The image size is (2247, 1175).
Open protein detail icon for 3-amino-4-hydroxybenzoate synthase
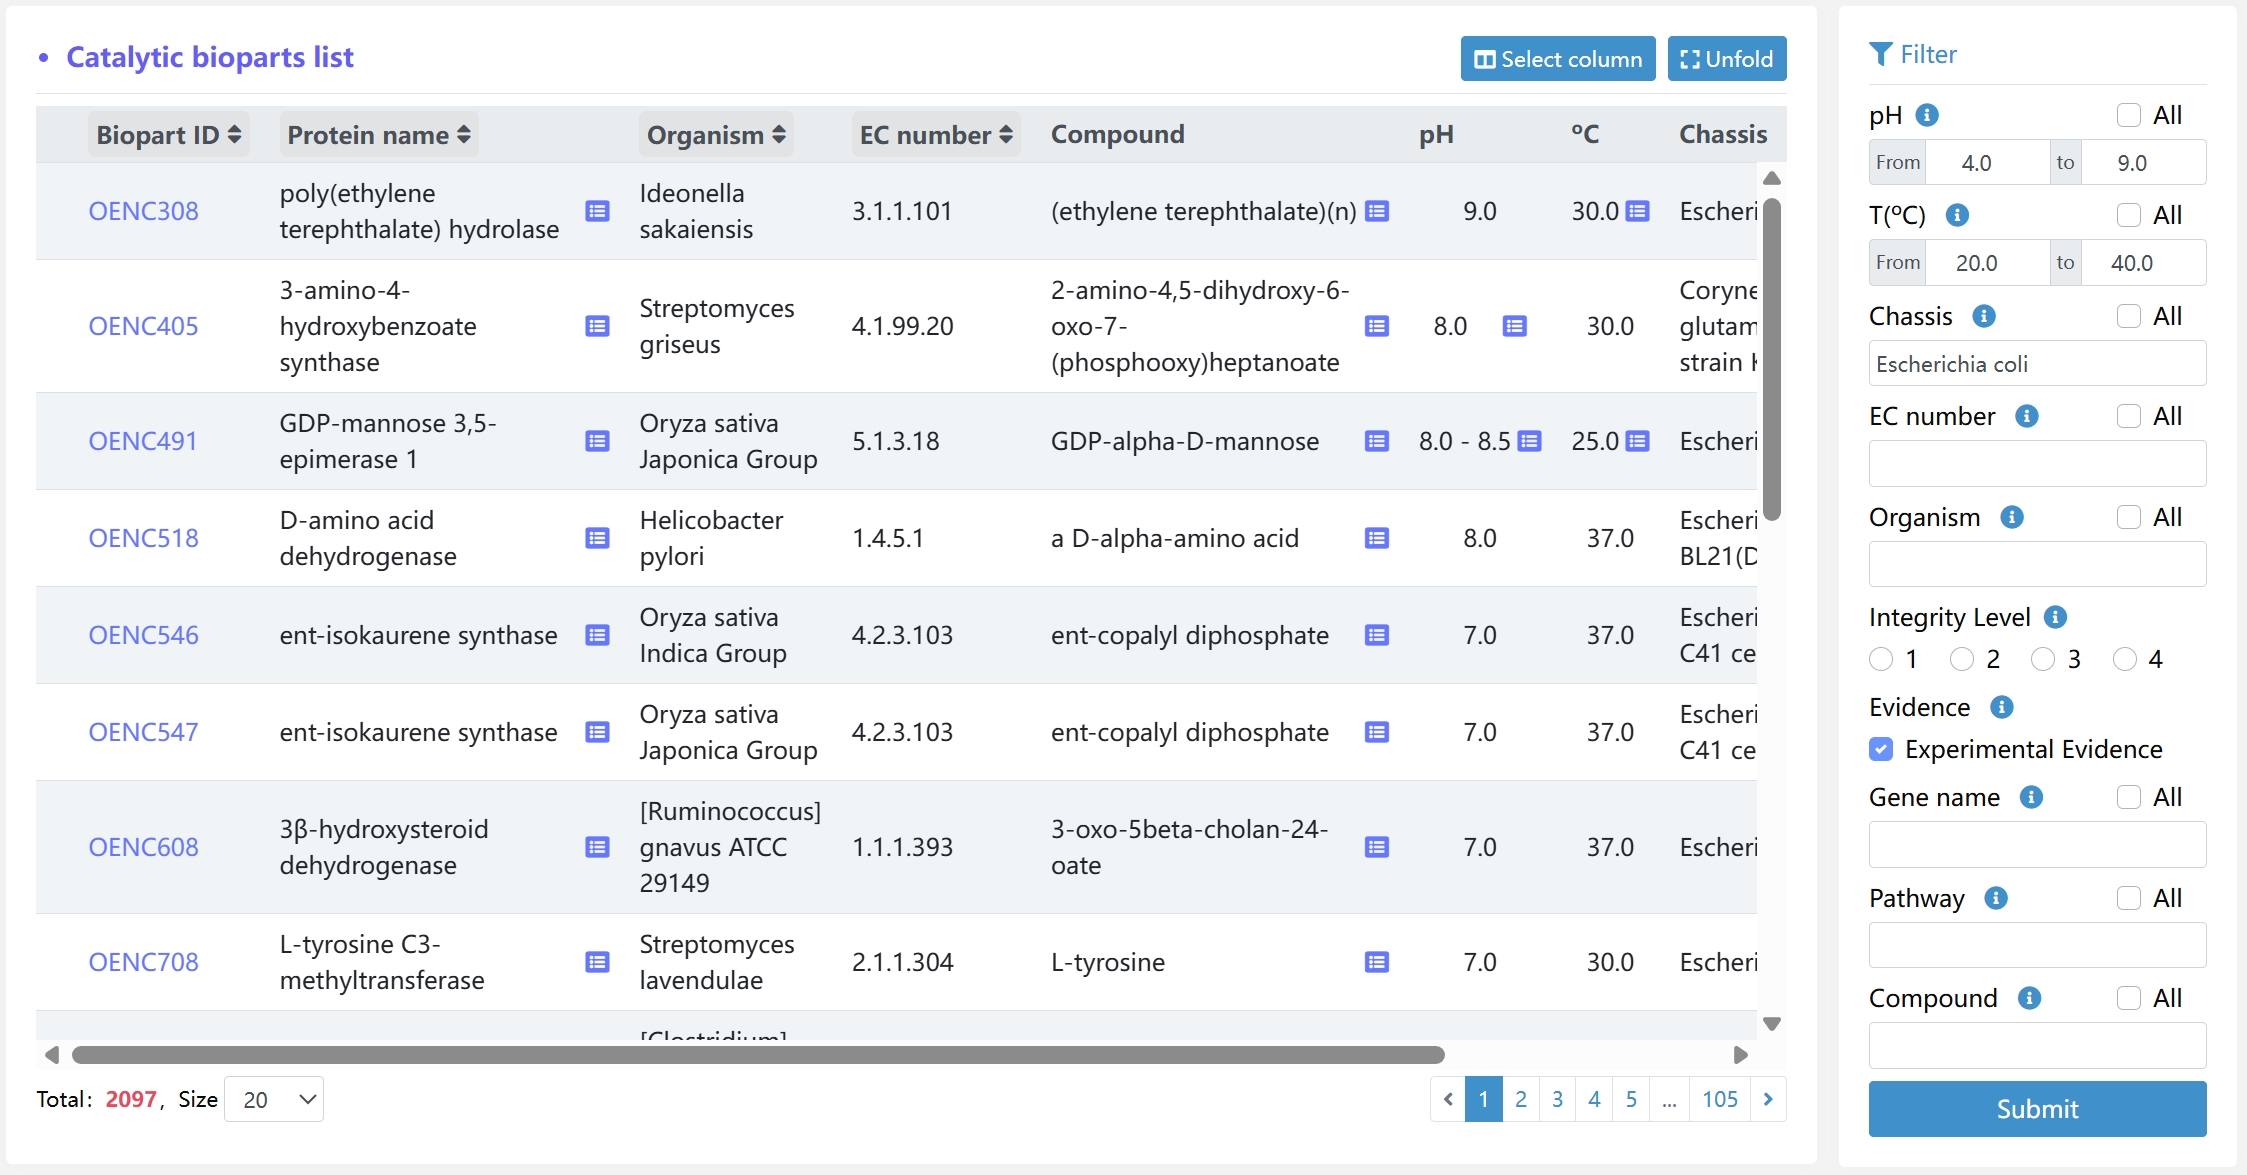(597, 326)
